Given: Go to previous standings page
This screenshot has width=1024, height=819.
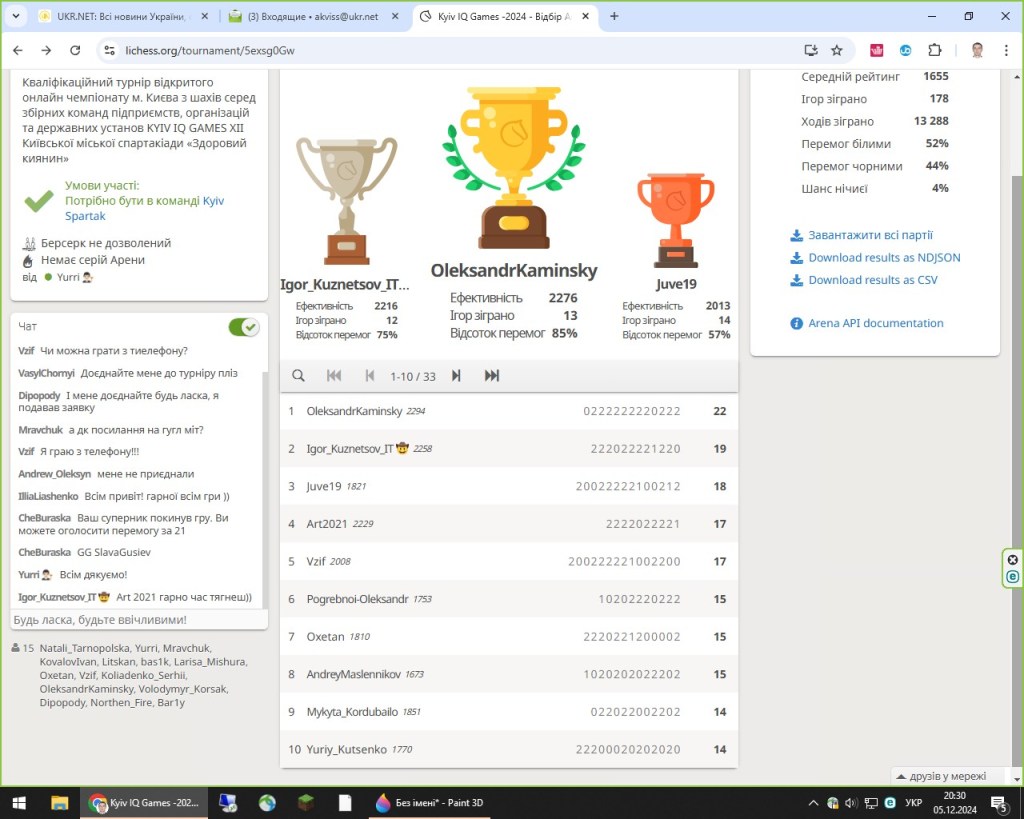Looking at the screenshot, I should [369, 376].
